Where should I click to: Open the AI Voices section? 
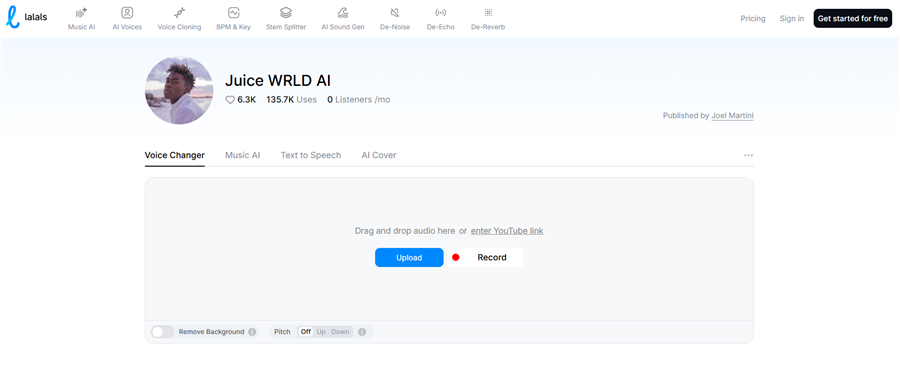[x=127, y=19]
